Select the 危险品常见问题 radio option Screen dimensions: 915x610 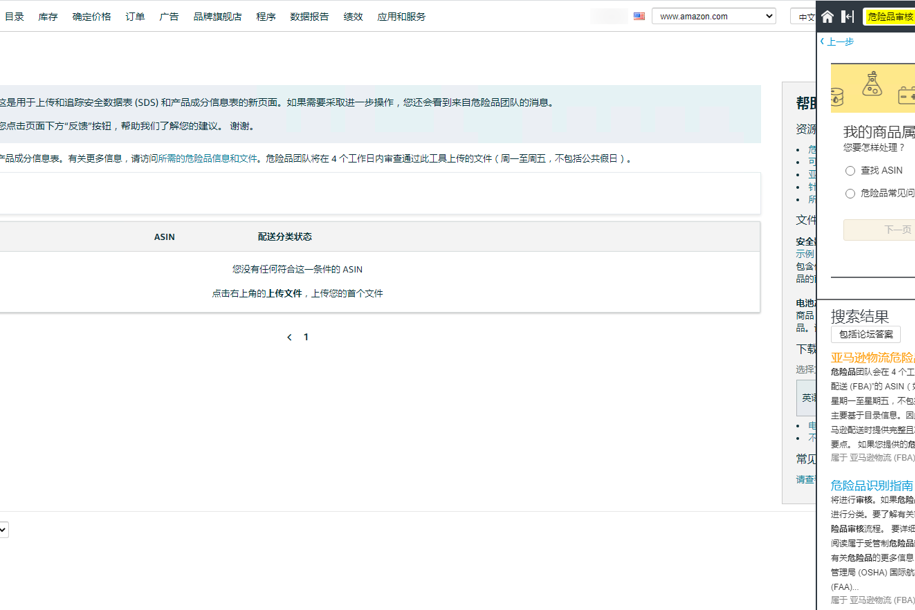850,193
